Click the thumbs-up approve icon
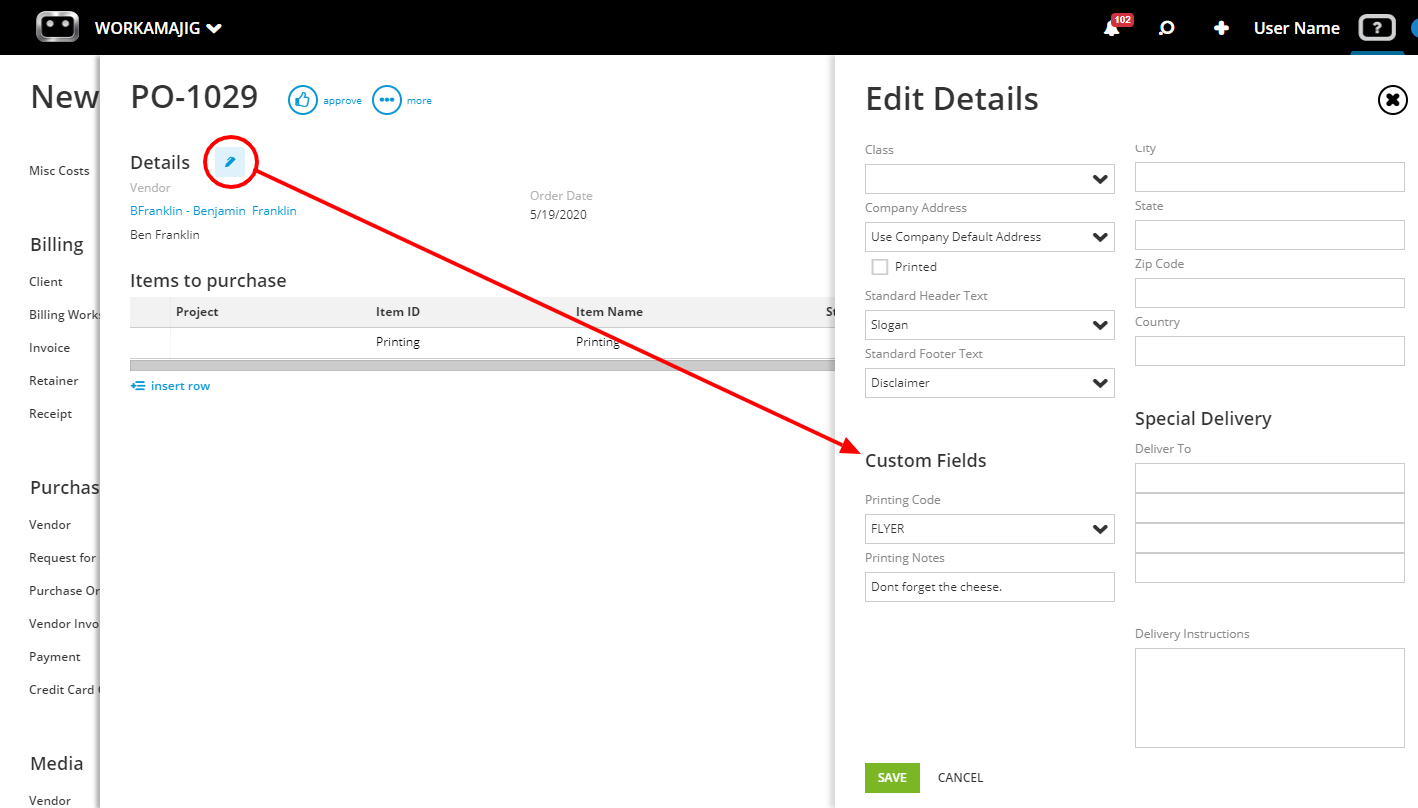Screen dimensions: 1418x808 (x=303, y=100)
